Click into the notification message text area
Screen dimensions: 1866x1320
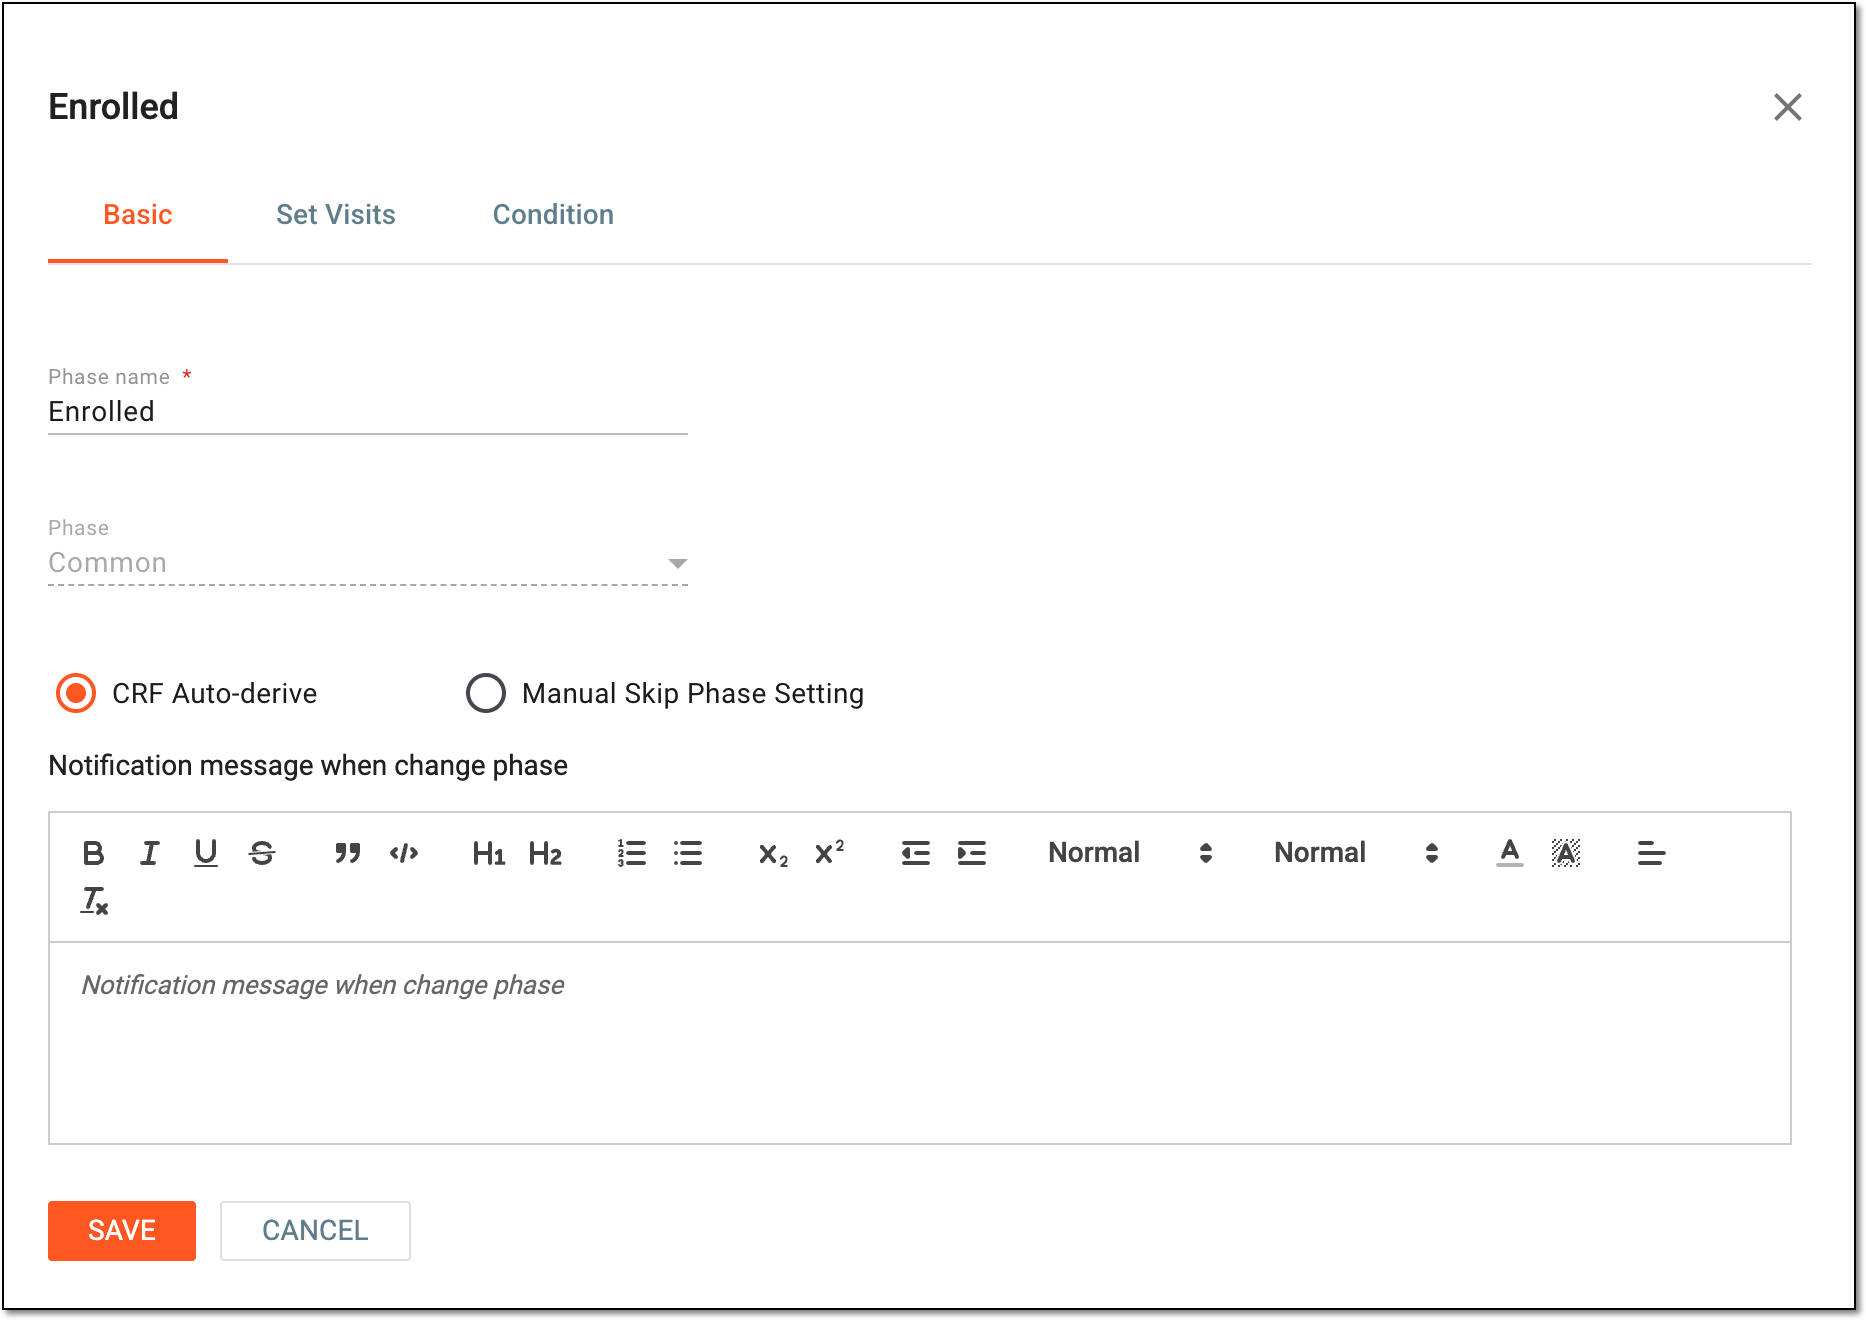tap(920, 1042)
